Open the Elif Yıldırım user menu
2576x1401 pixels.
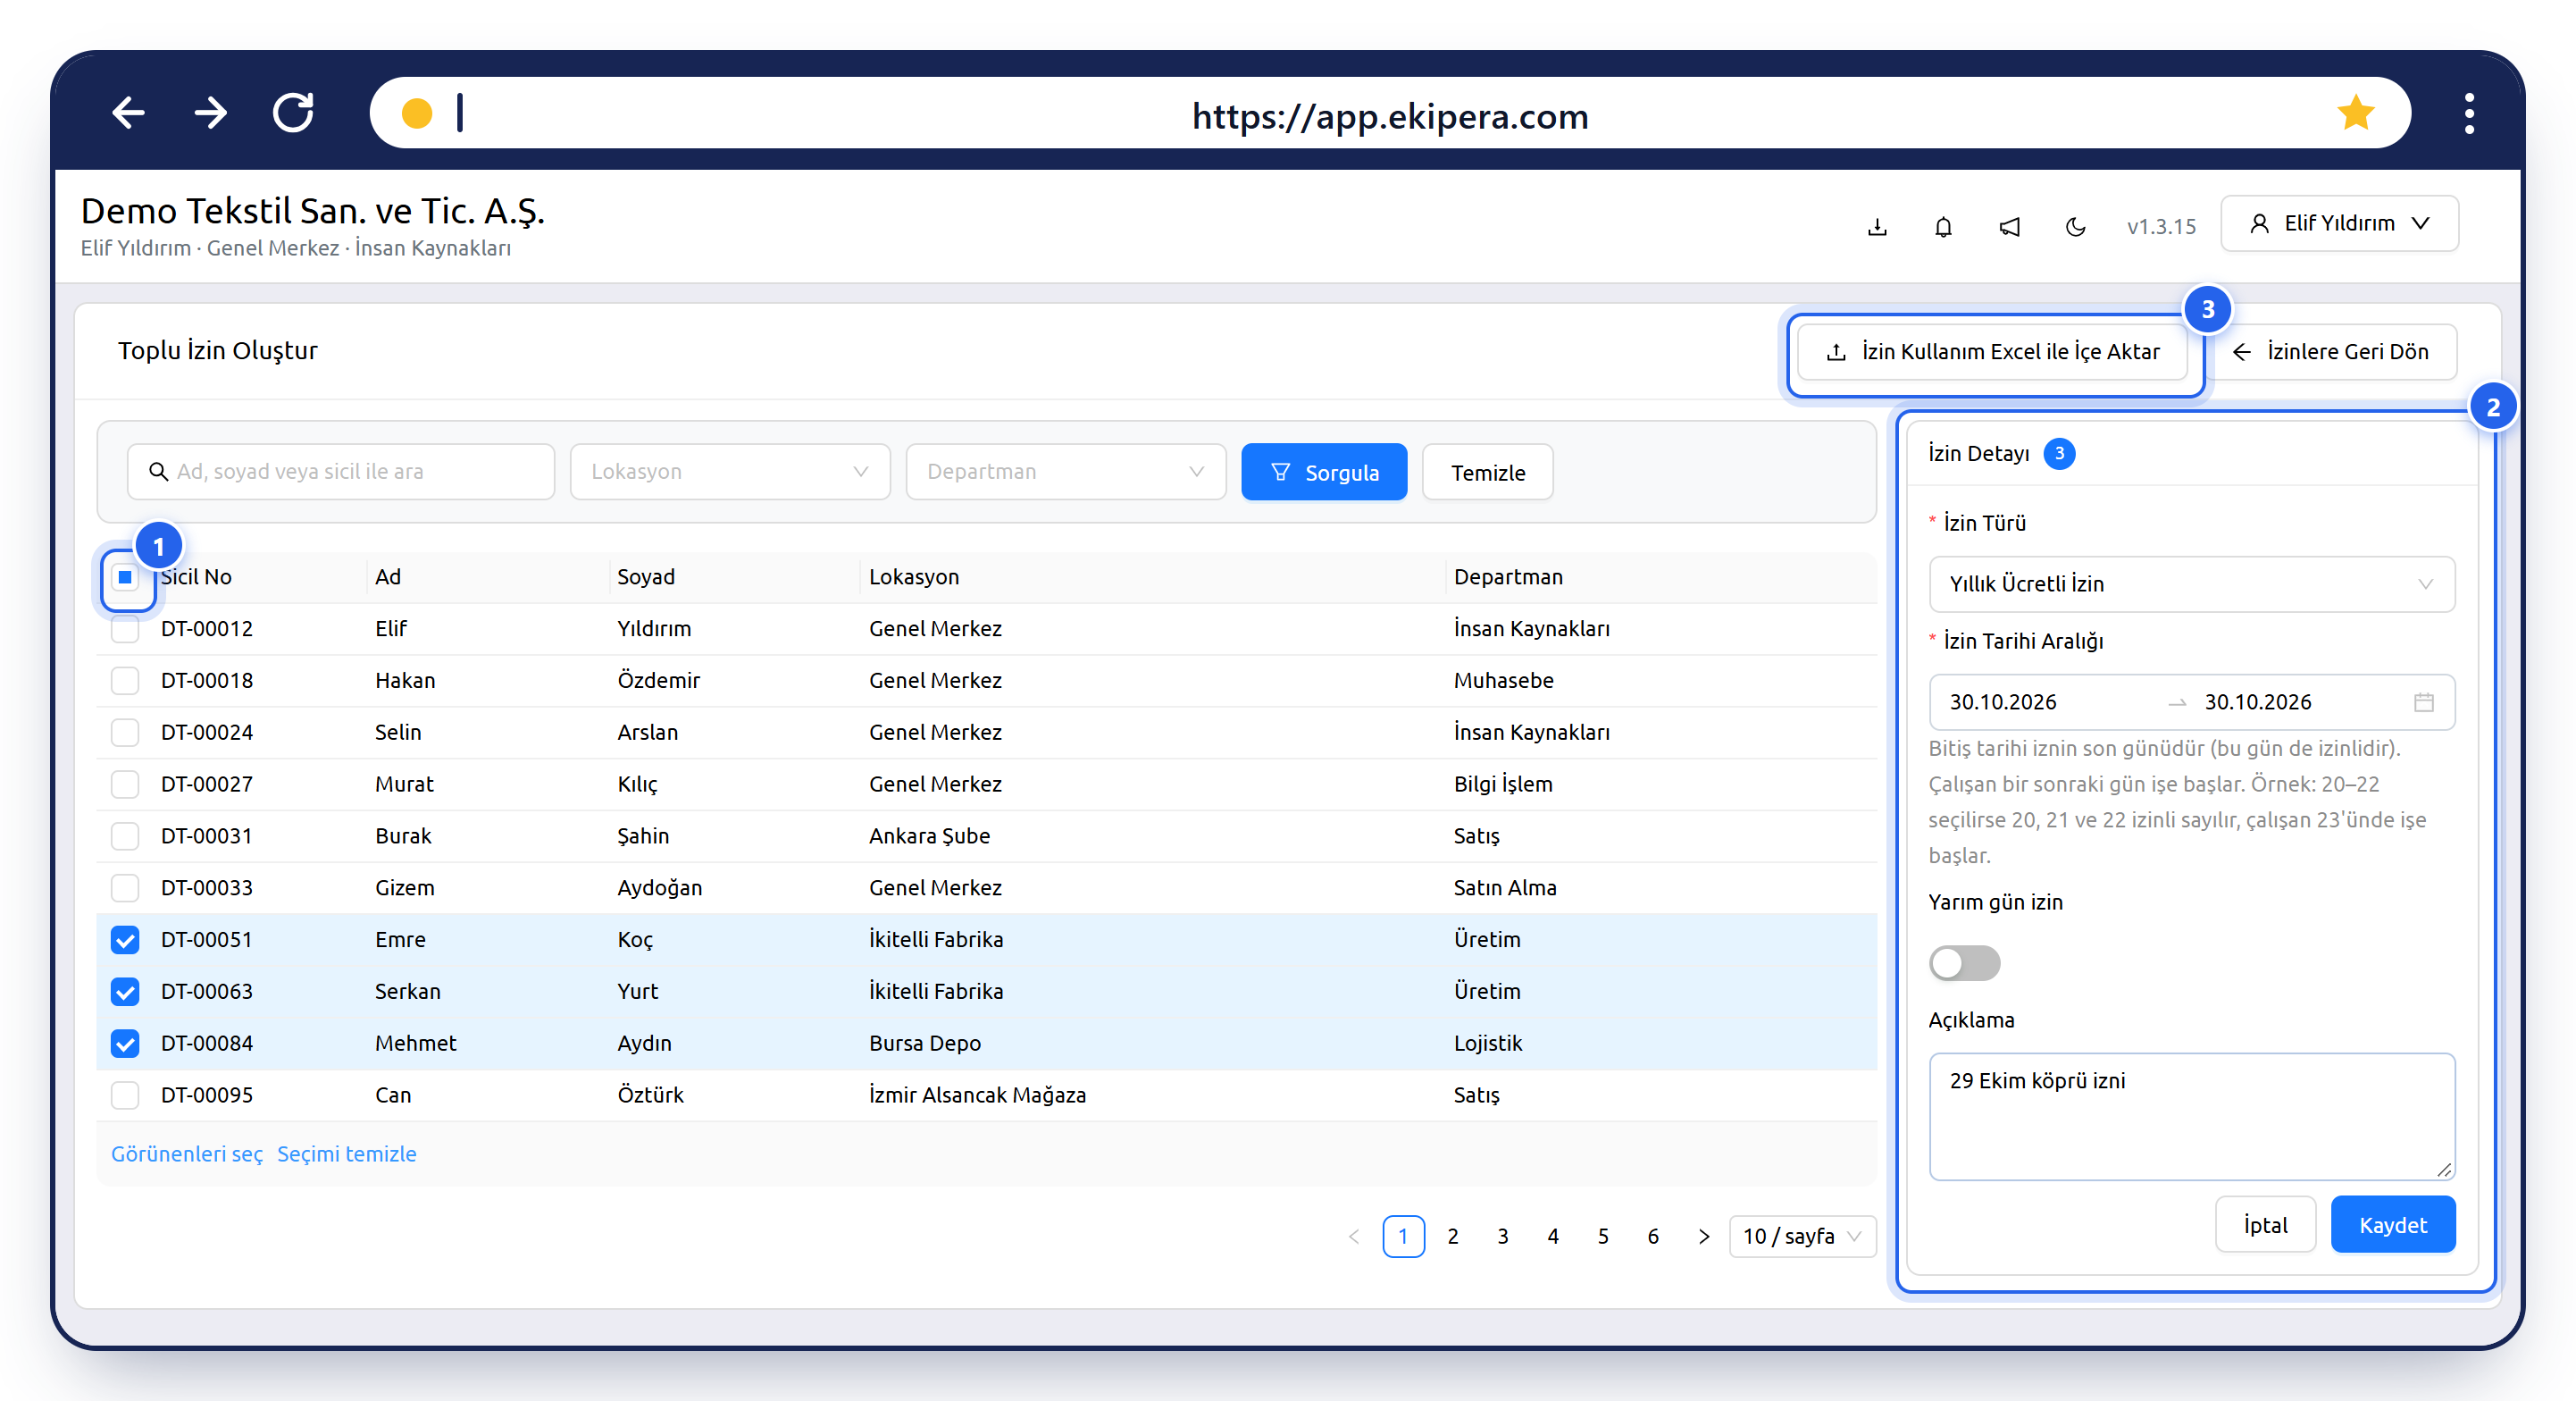tap(2339, 223)
